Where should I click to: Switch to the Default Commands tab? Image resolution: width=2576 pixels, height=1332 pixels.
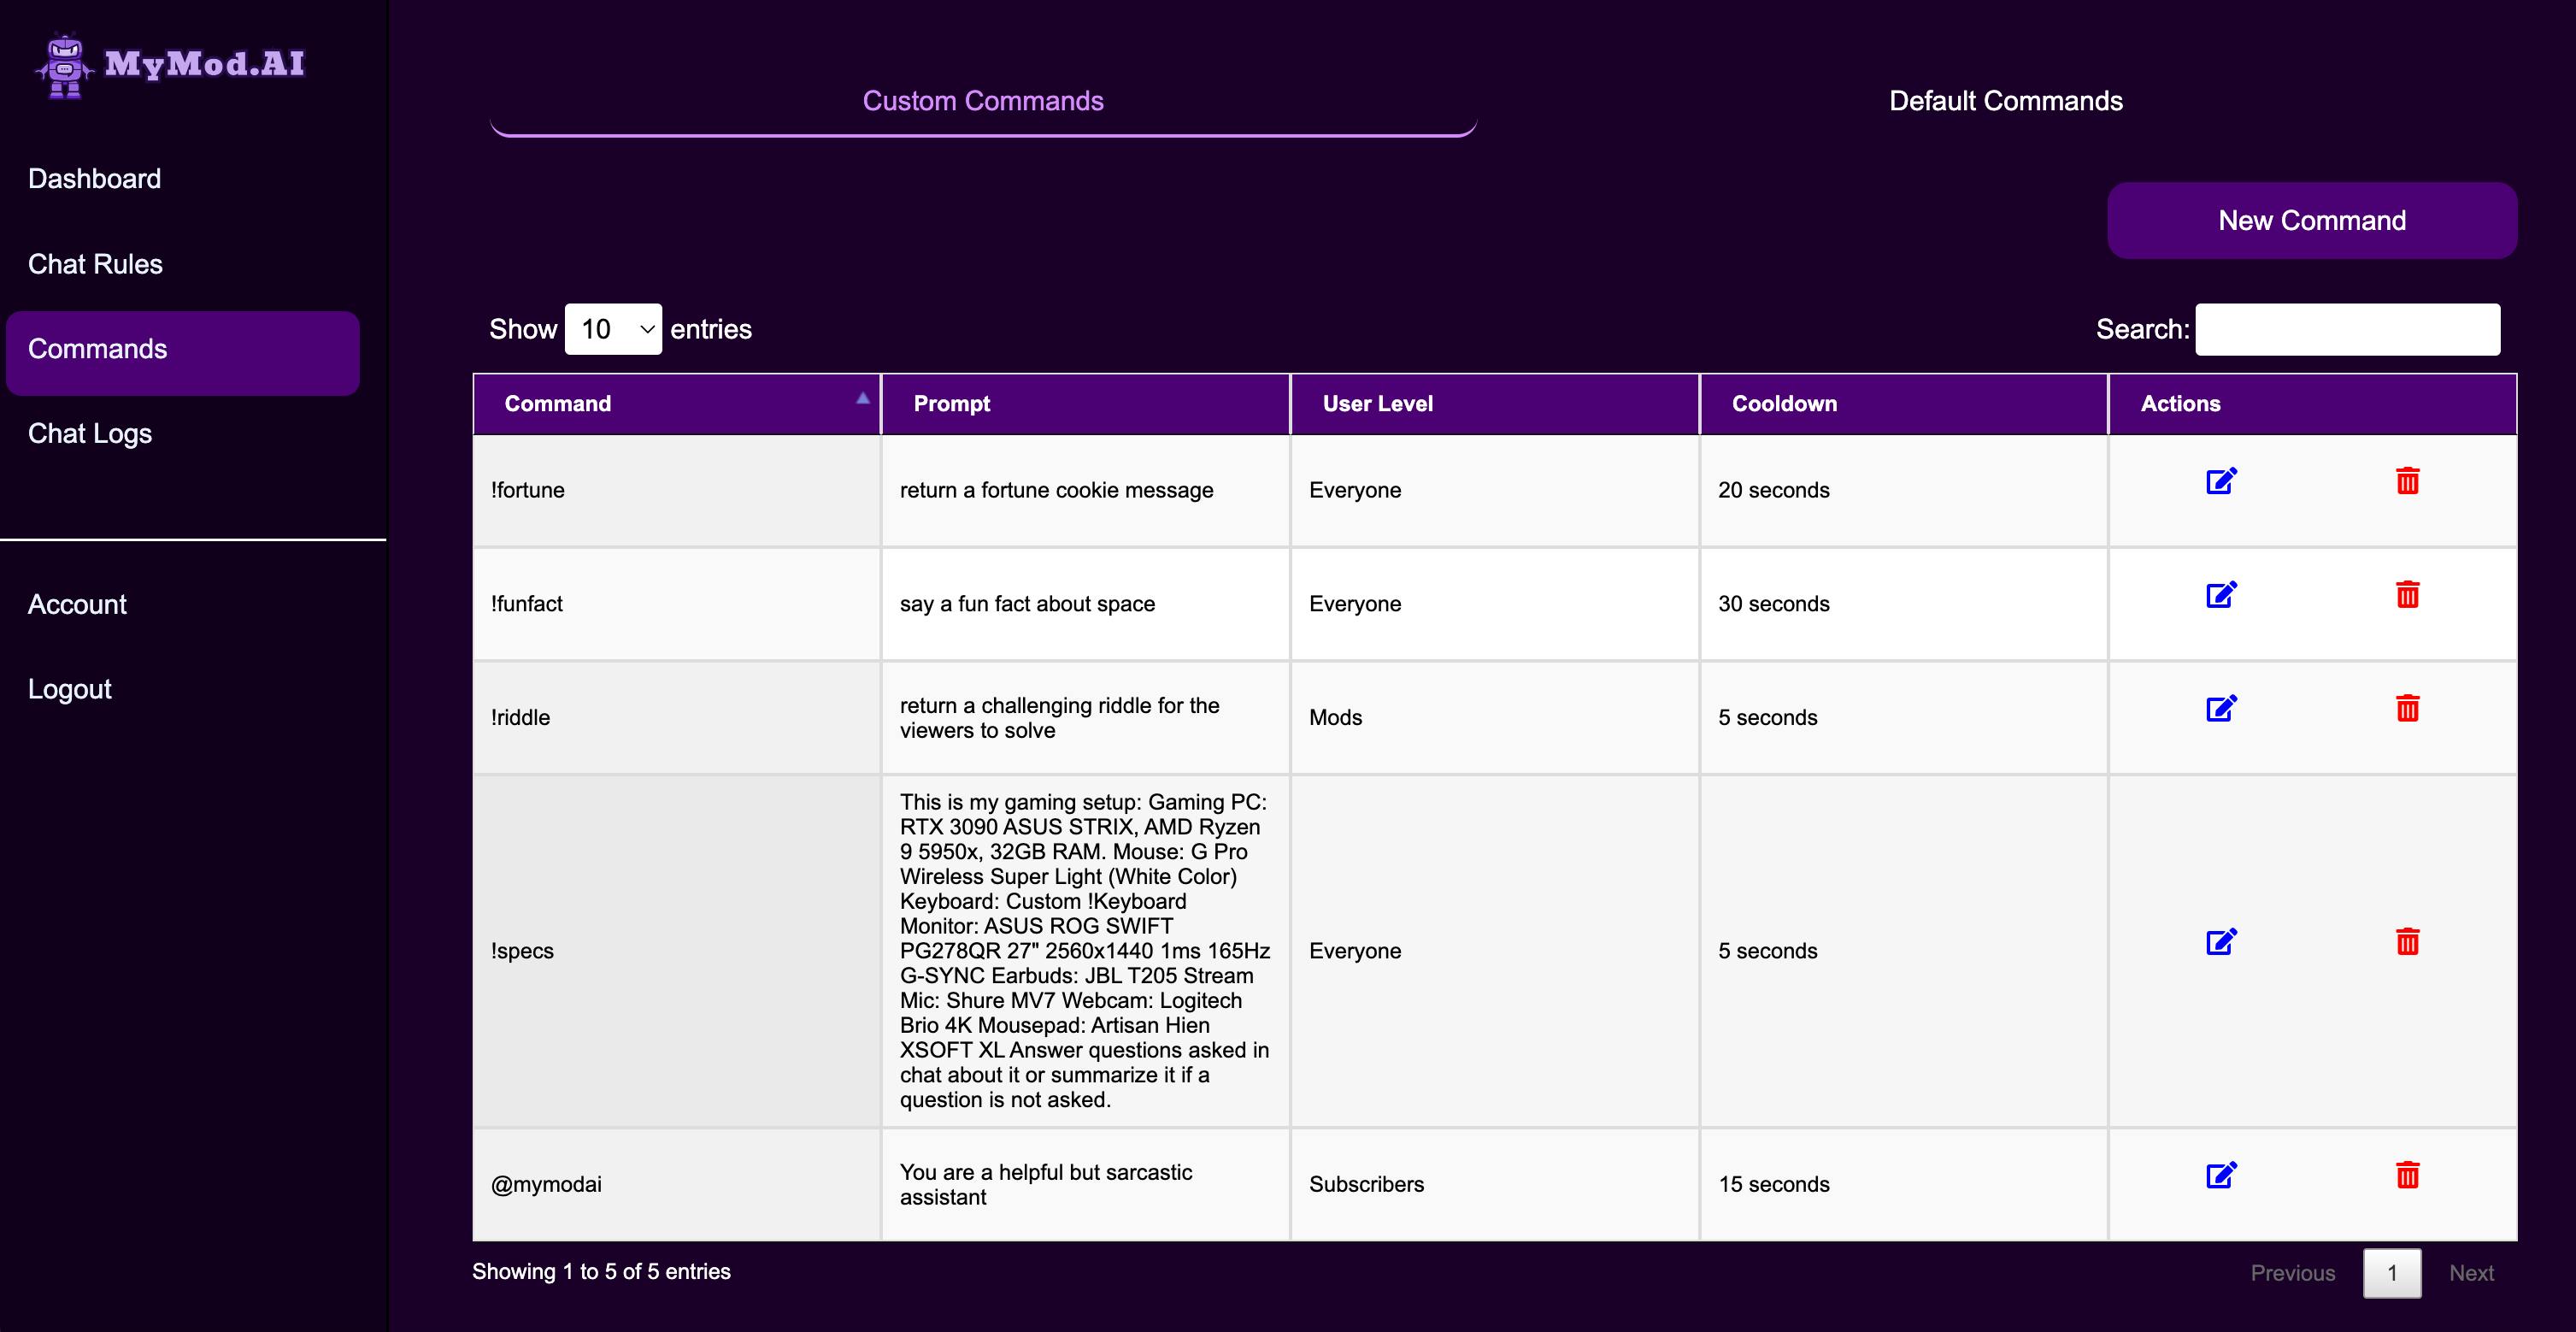point(2005,101)
